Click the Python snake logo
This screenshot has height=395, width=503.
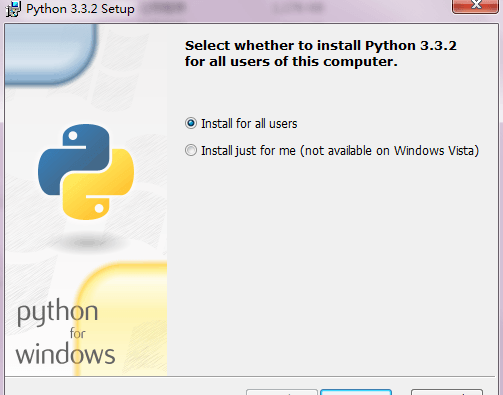(86, 172)
